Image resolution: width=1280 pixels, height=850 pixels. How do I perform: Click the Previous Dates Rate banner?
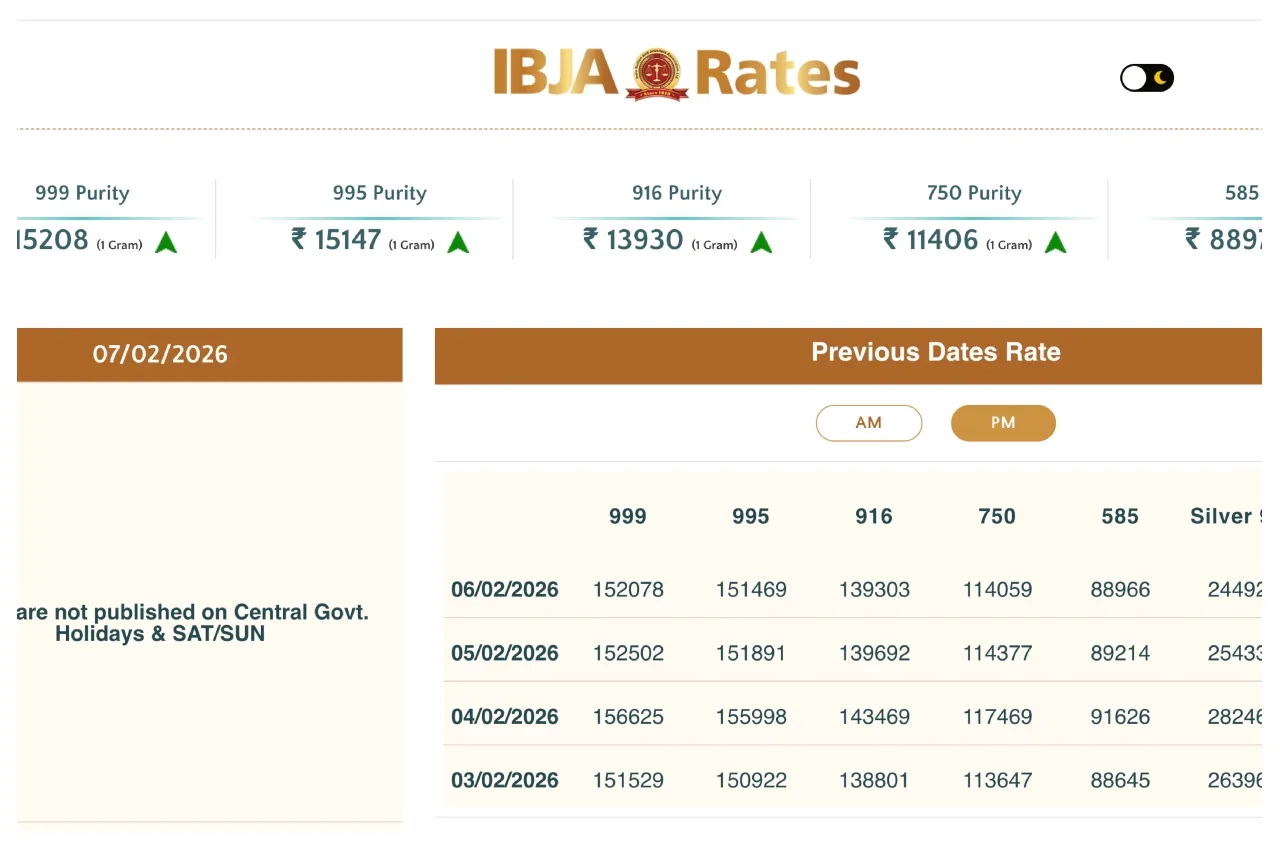coord(935,352)
